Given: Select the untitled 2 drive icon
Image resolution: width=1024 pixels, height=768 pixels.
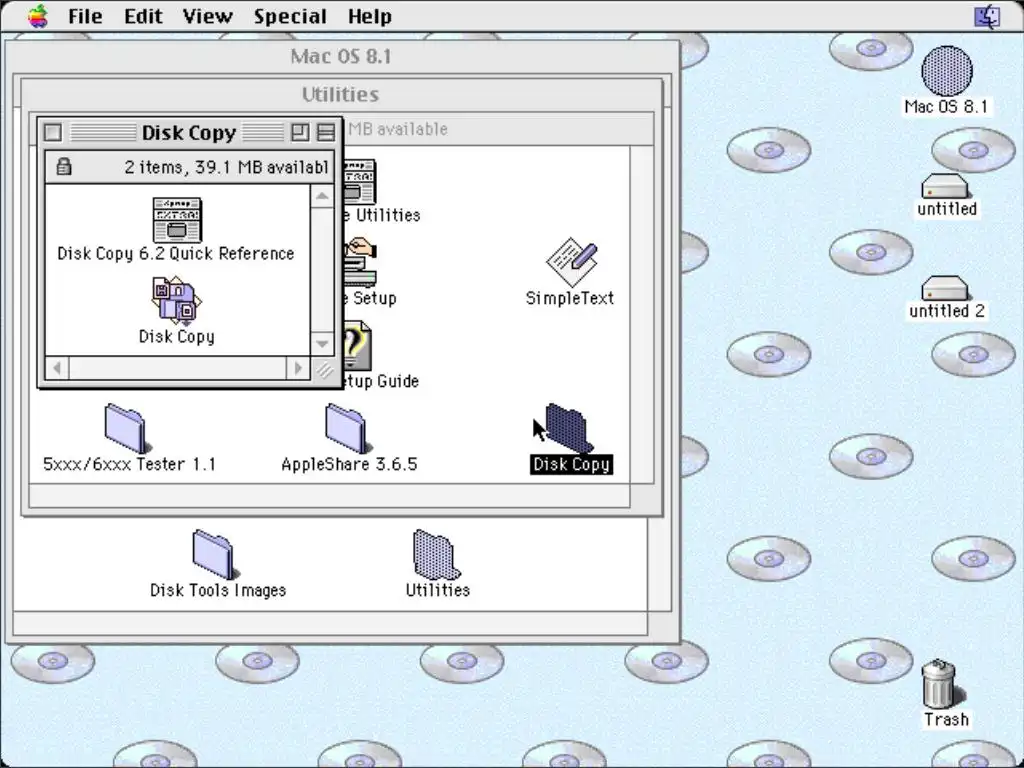Looking at the screenshot, I should coord(944,288).
